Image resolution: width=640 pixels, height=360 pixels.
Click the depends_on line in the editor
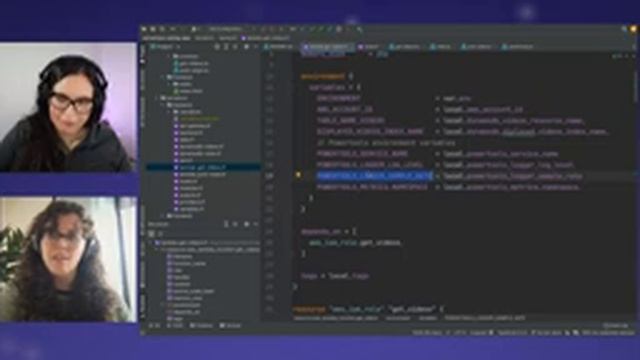[329, 231]
